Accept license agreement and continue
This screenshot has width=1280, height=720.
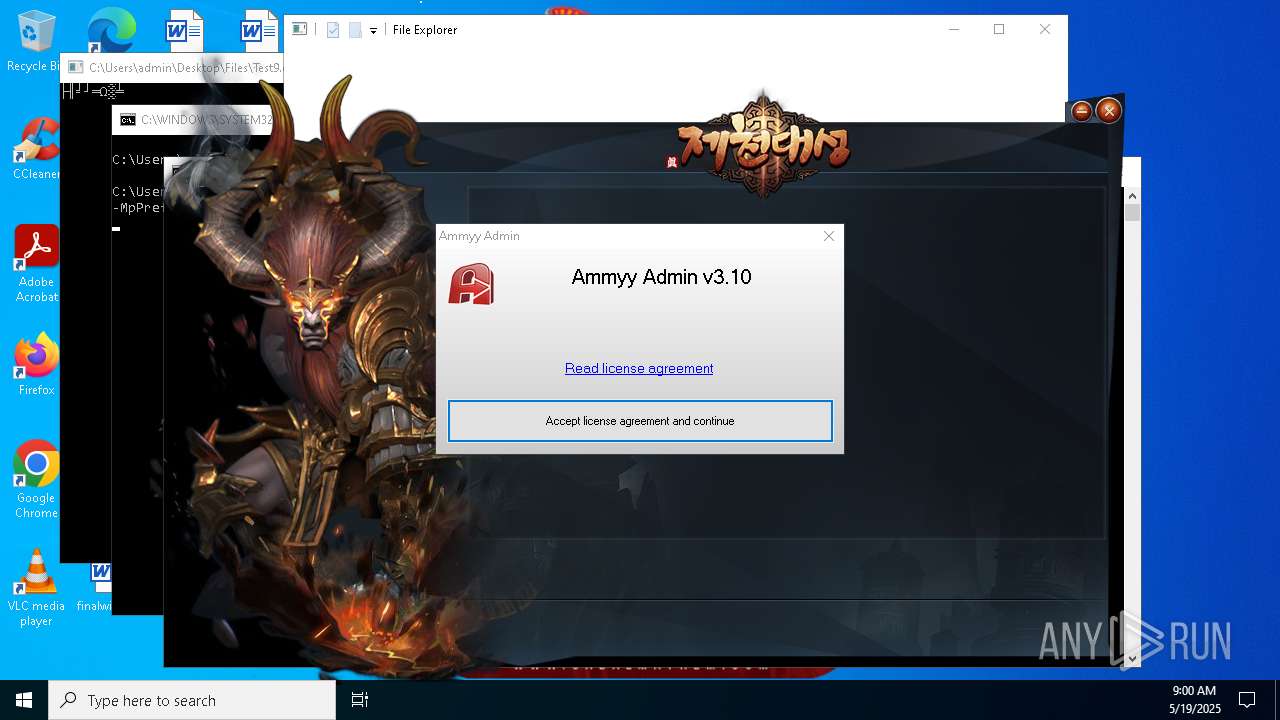coord(640,421)
